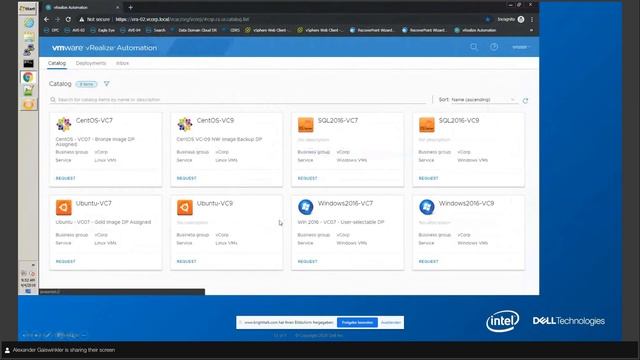Viewport: 640px width, 360px height.
Task: Select the vRealize Automation browser tab
Action: click(82, 7)
